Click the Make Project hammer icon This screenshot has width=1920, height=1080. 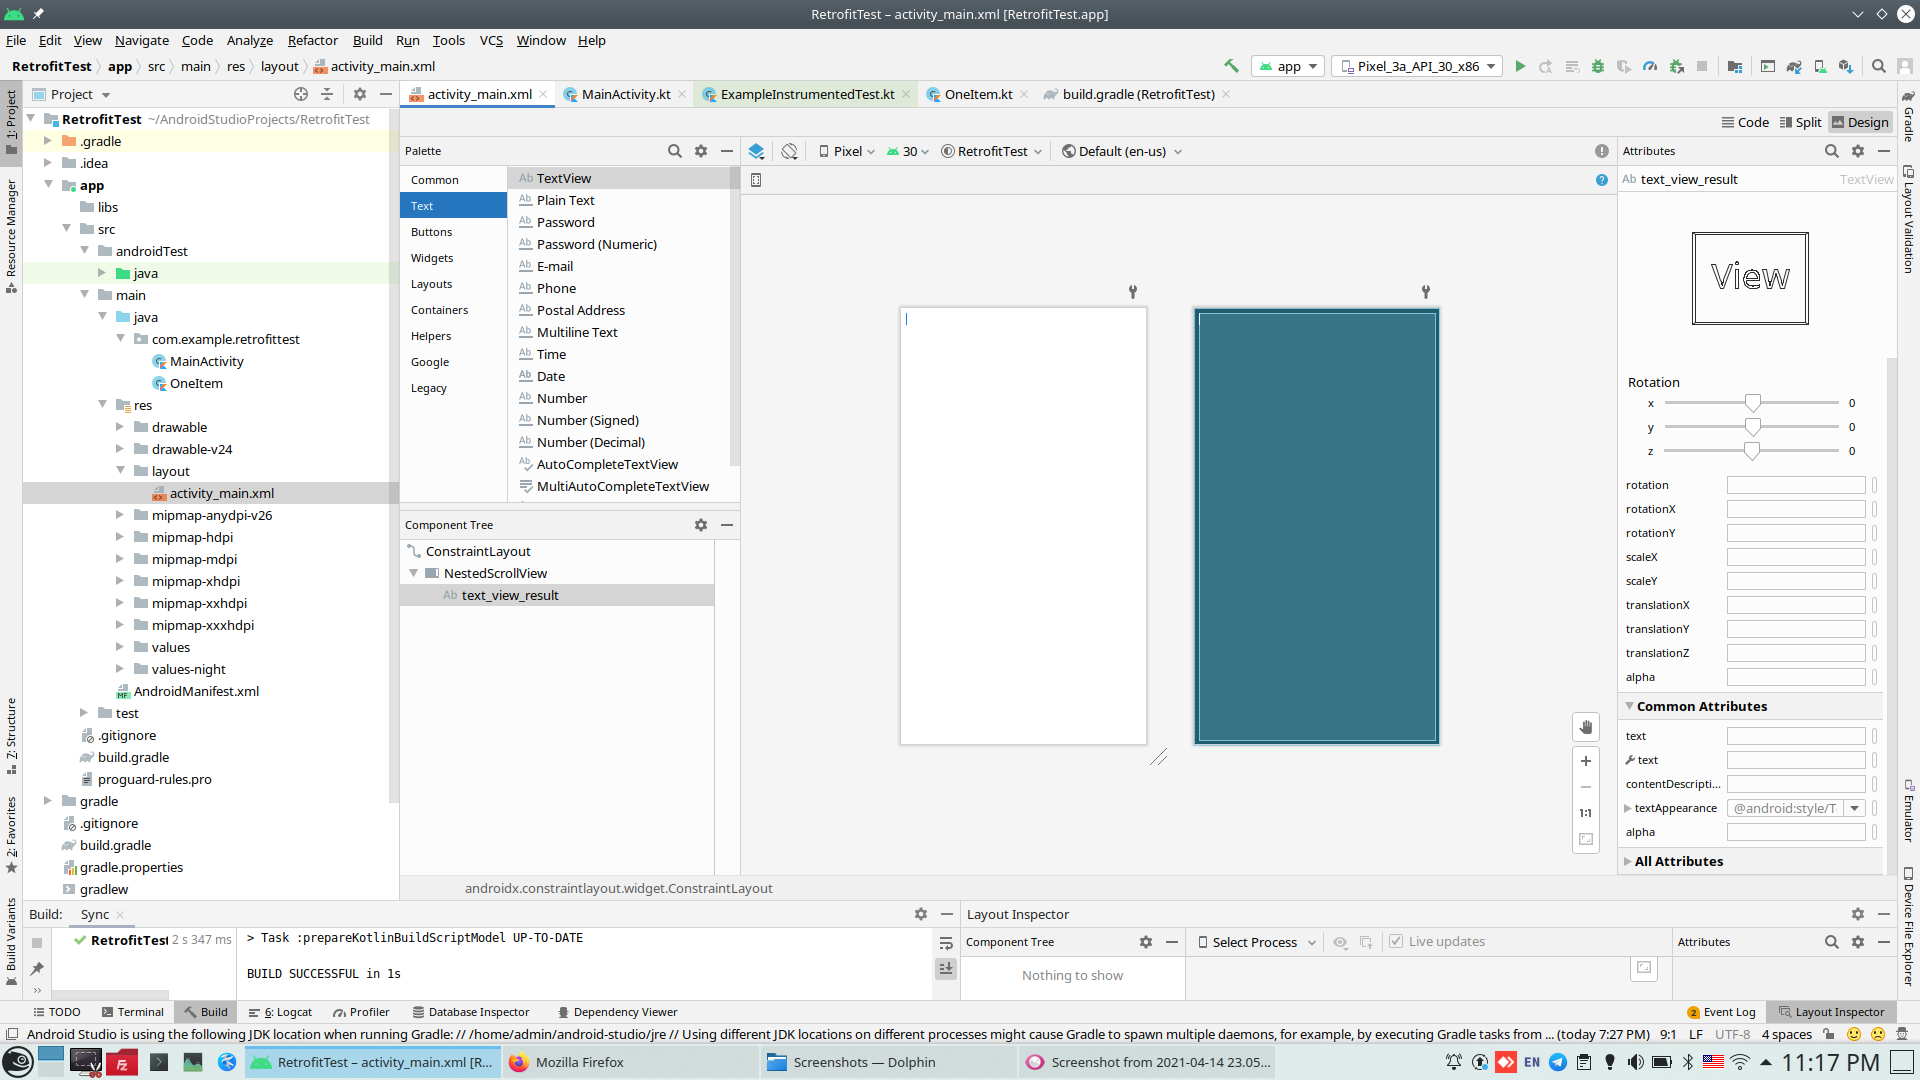click(1231, 66)
